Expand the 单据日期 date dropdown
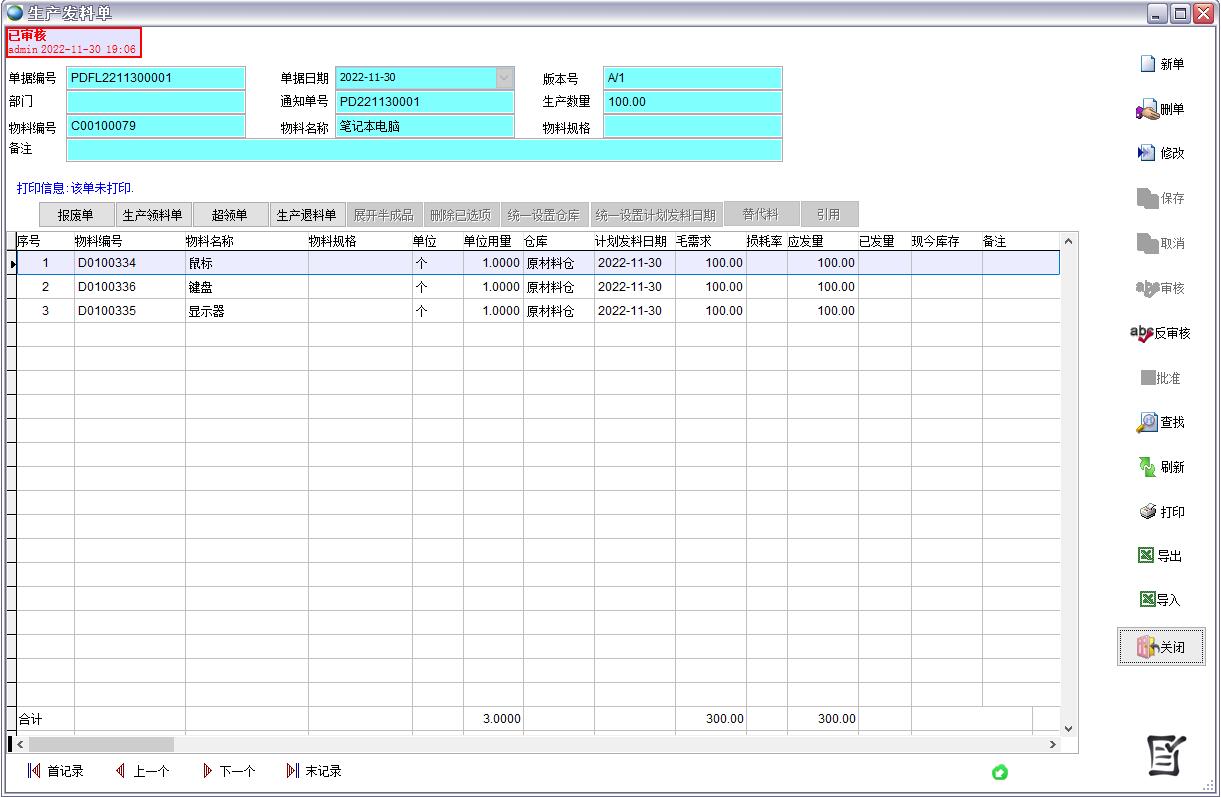1221x797 pixels. pos(504,78)
